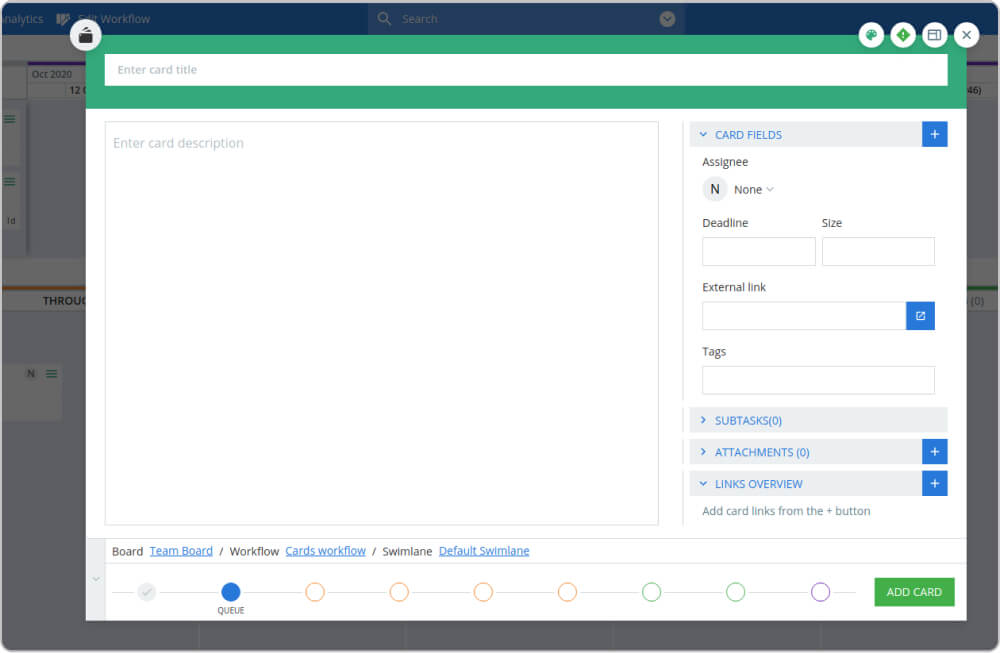Select the blue Queue workflow step

tap(231, 592)
